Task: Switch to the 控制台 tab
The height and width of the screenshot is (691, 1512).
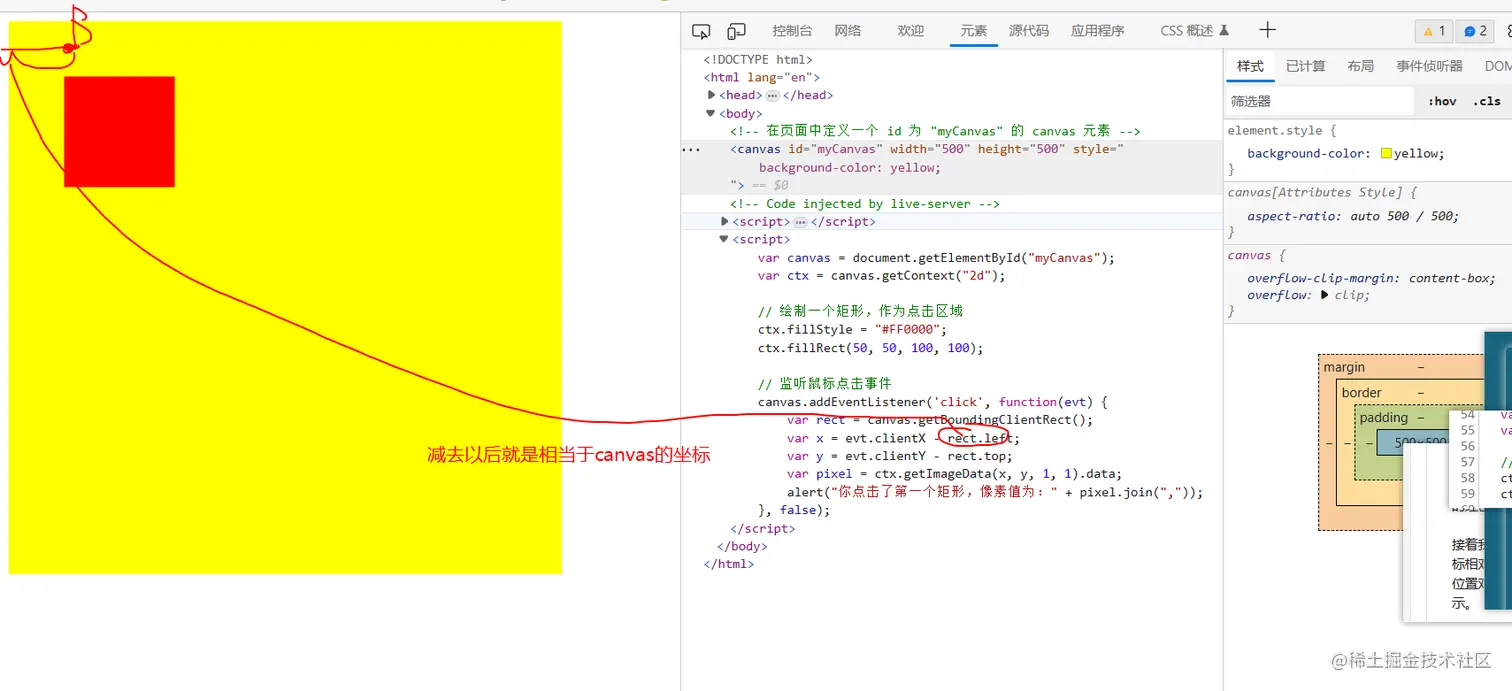Action: point(792,31)
